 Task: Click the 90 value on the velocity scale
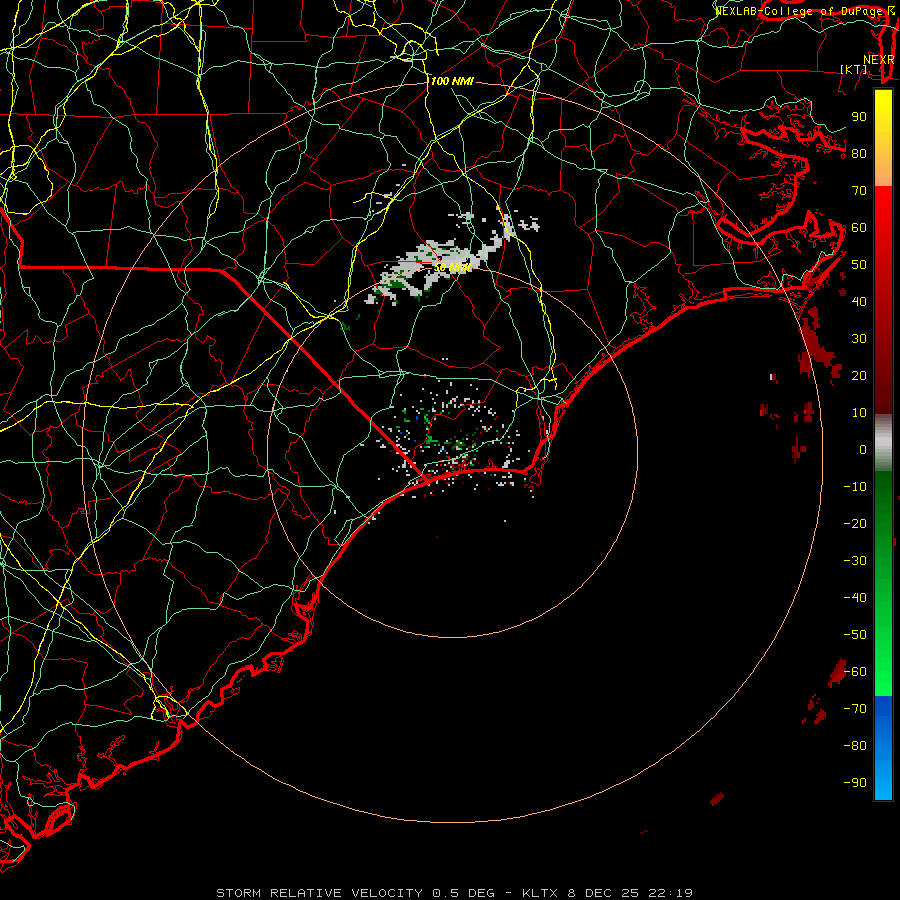(x=859, y=117)
